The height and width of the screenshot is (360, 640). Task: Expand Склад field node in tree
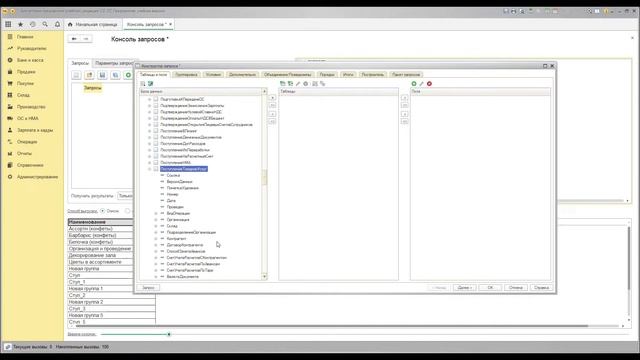(x=156, y=226)
